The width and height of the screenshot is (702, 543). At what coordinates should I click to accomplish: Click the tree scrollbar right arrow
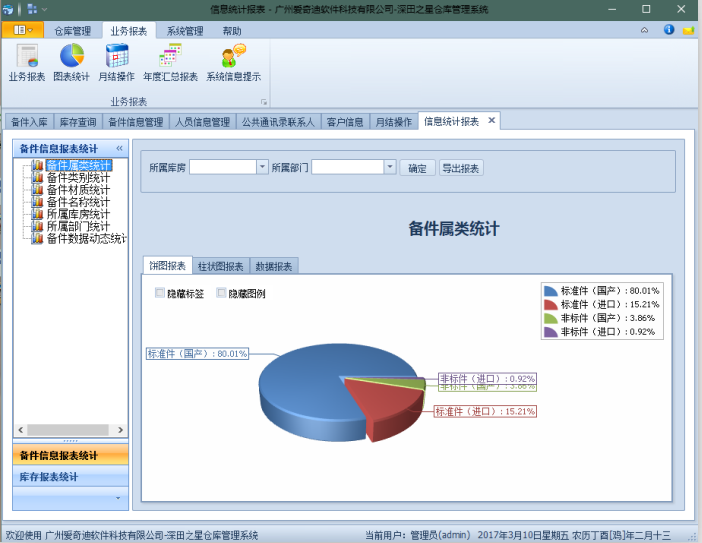120,430
